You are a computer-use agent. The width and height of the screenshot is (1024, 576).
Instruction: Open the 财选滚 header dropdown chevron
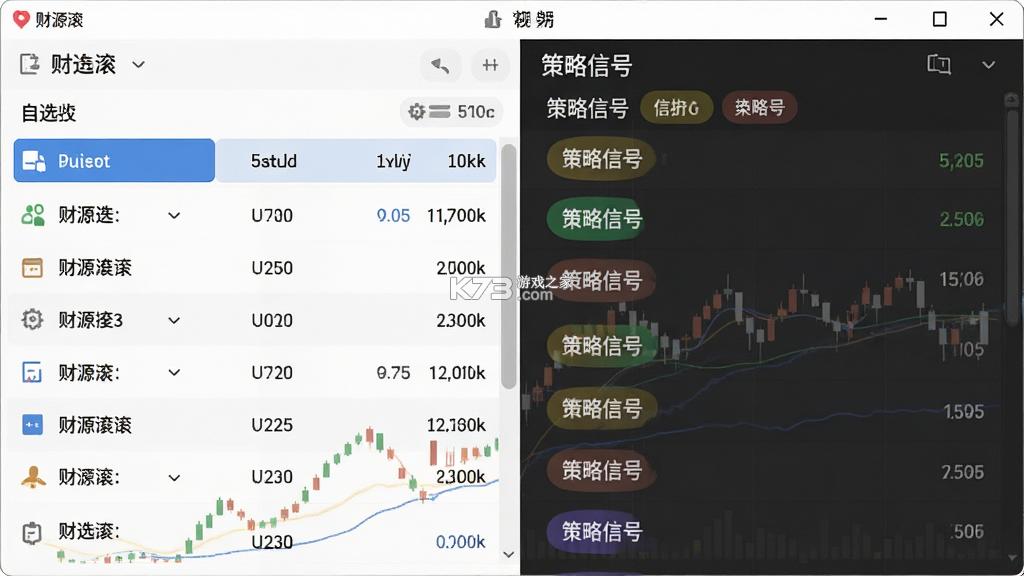[x=138, y=65]
